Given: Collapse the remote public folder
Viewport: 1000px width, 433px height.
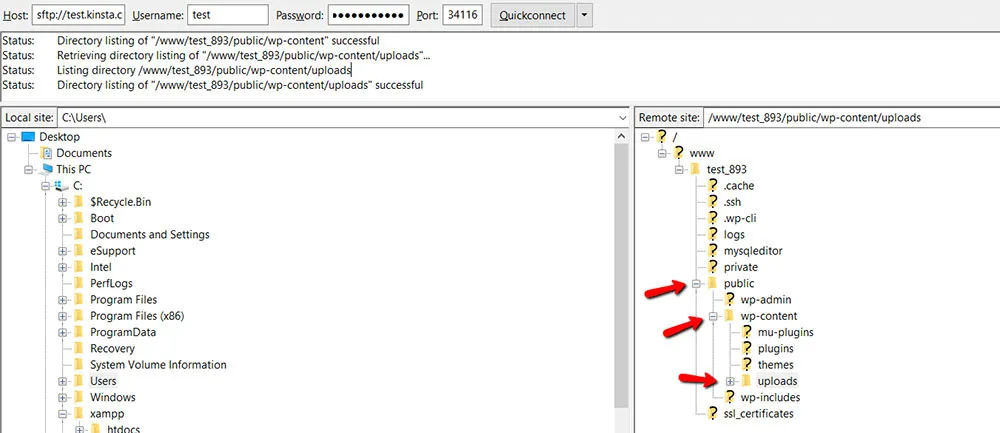Looking at the screenshot, I should coord(696,284).
